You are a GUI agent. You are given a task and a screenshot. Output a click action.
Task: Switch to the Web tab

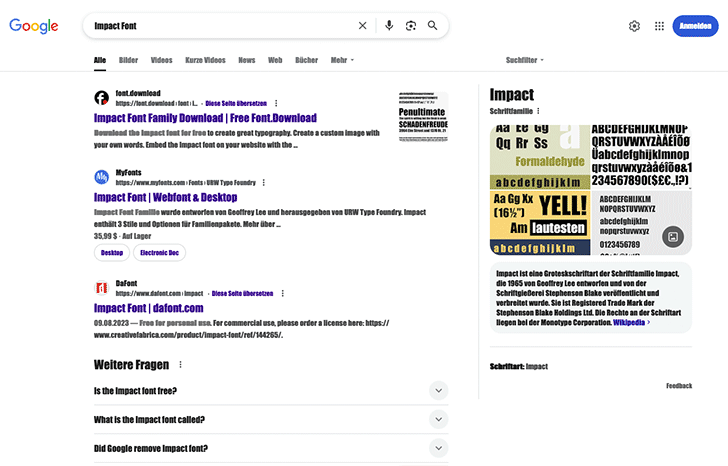tap(275, 60)
